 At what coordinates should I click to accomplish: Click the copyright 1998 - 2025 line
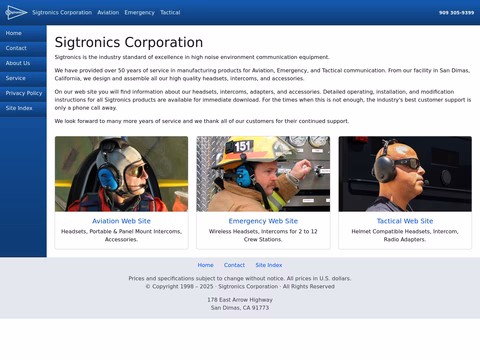(240, 286)
